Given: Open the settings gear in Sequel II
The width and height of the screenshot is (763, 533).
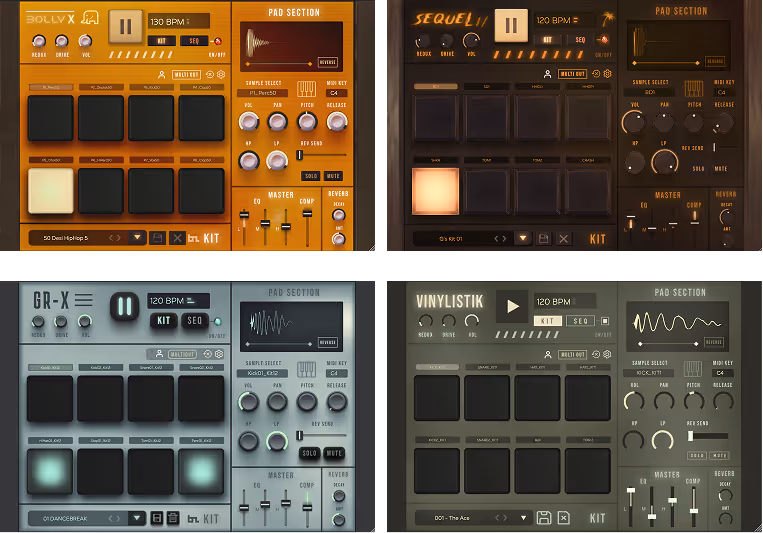Looking at the screenshot, I should (x=607, y=74).
